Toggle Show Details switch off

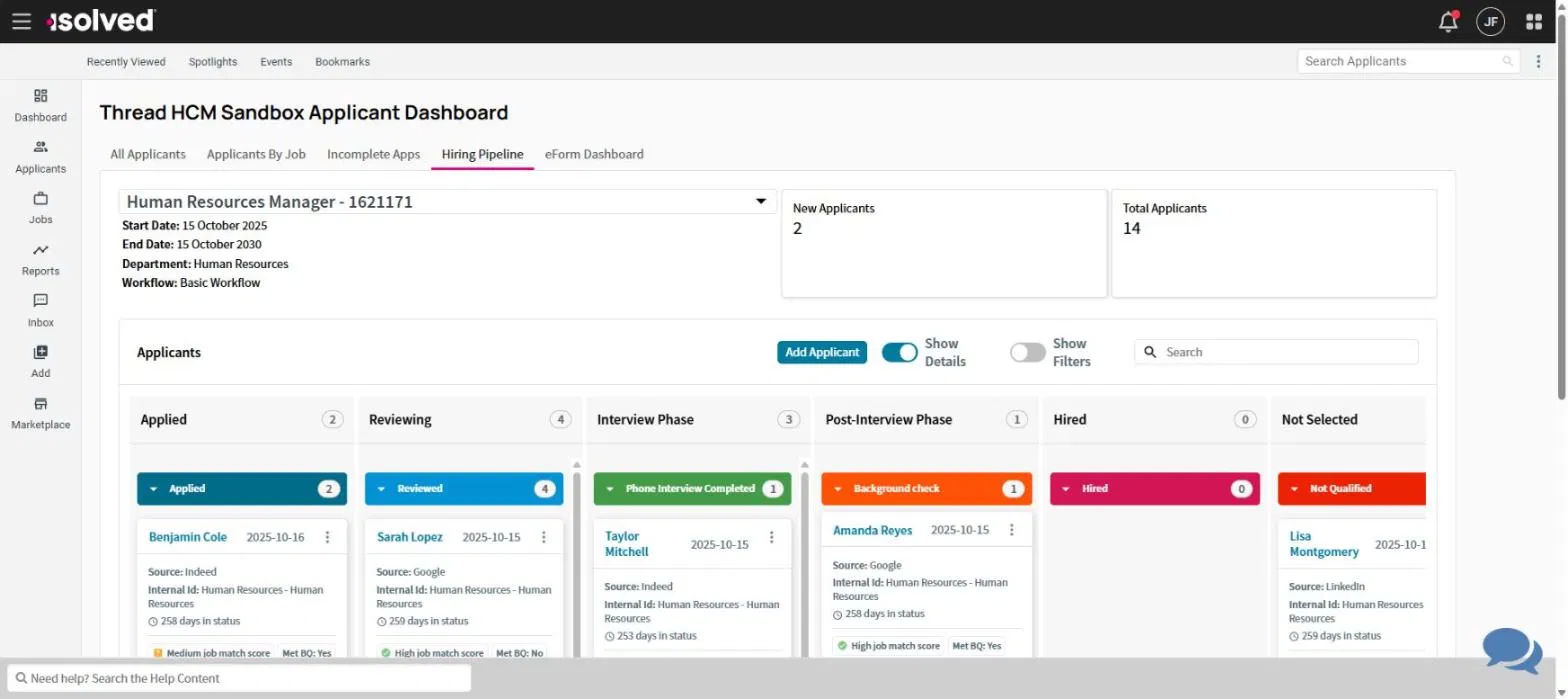coord(899,352)
